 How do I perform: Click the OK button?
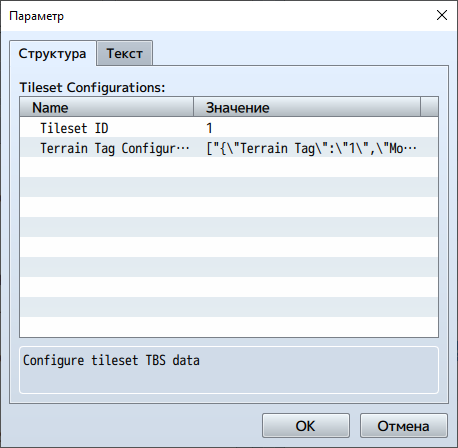(306, 426)
